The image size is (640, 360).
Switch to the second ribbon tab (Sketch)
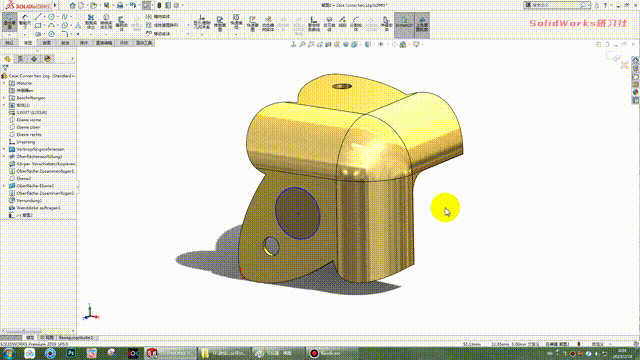point(27,43)
